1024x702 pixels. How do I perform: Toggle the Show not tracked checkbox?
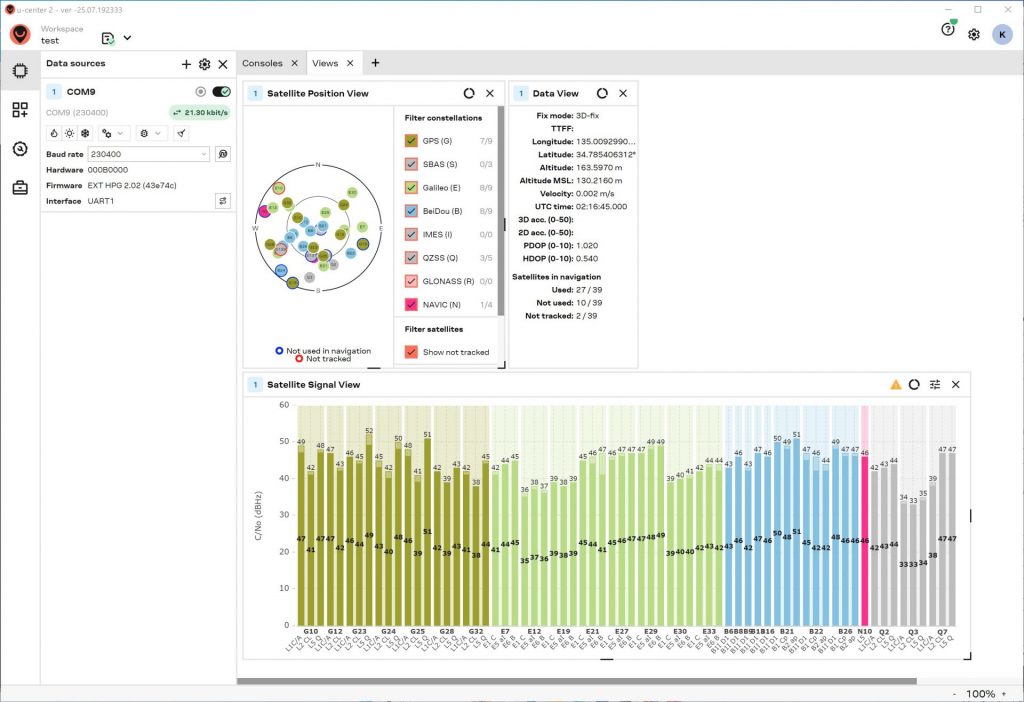[x=410, y=352]
